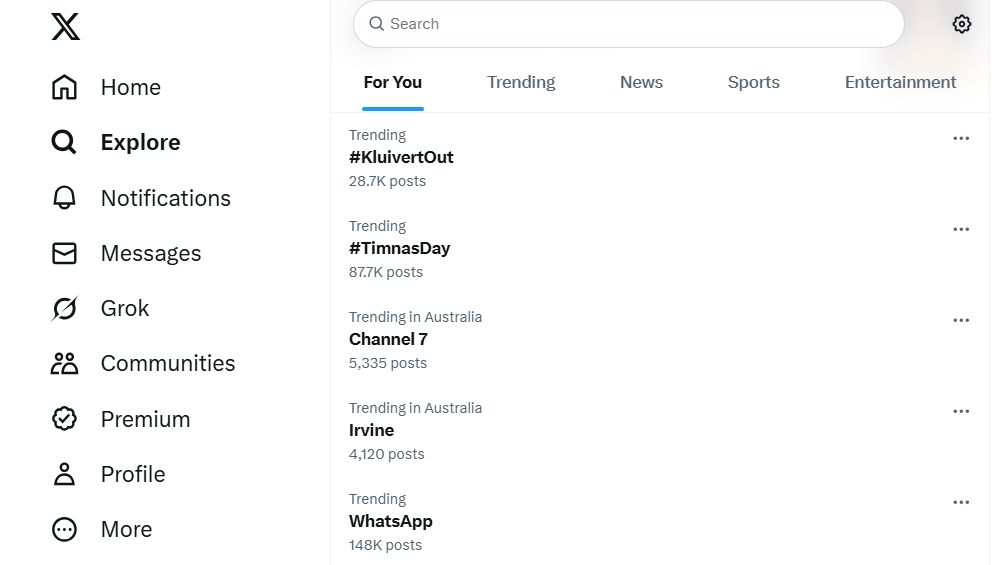Image resolution: width=1006 pixels, height=565 pixels.
Task: Open Explore settings gear icon
Action: (961, 24)
